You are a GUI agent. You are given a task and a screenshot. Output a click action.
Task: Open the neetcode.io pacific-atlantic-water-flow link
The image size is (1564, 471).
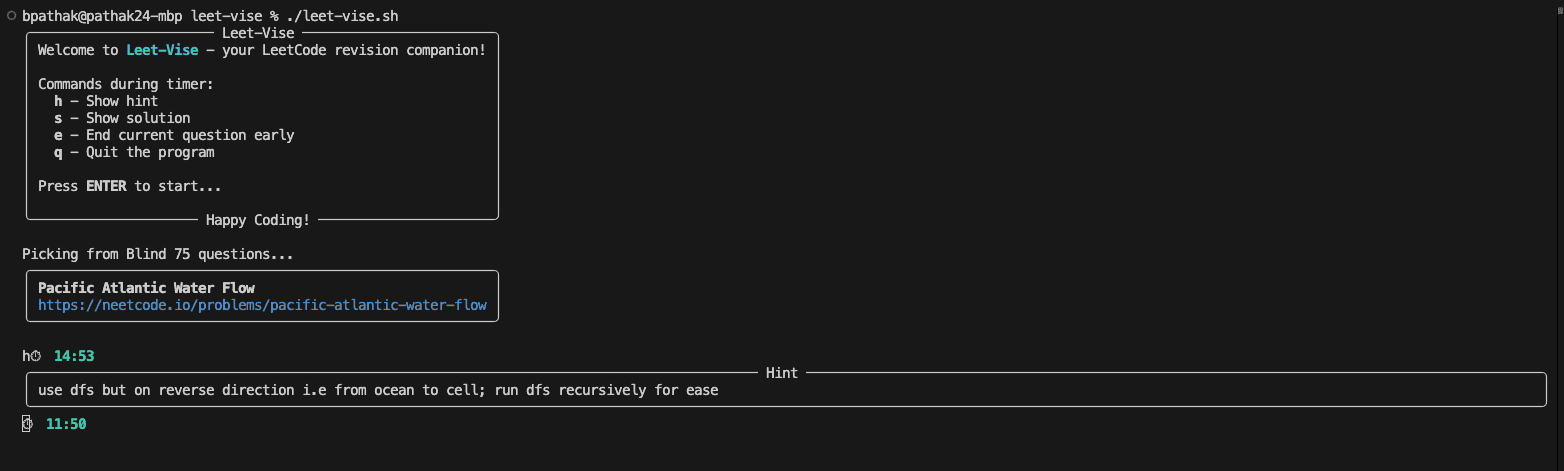pyautogui.click(x=262, y=305)
